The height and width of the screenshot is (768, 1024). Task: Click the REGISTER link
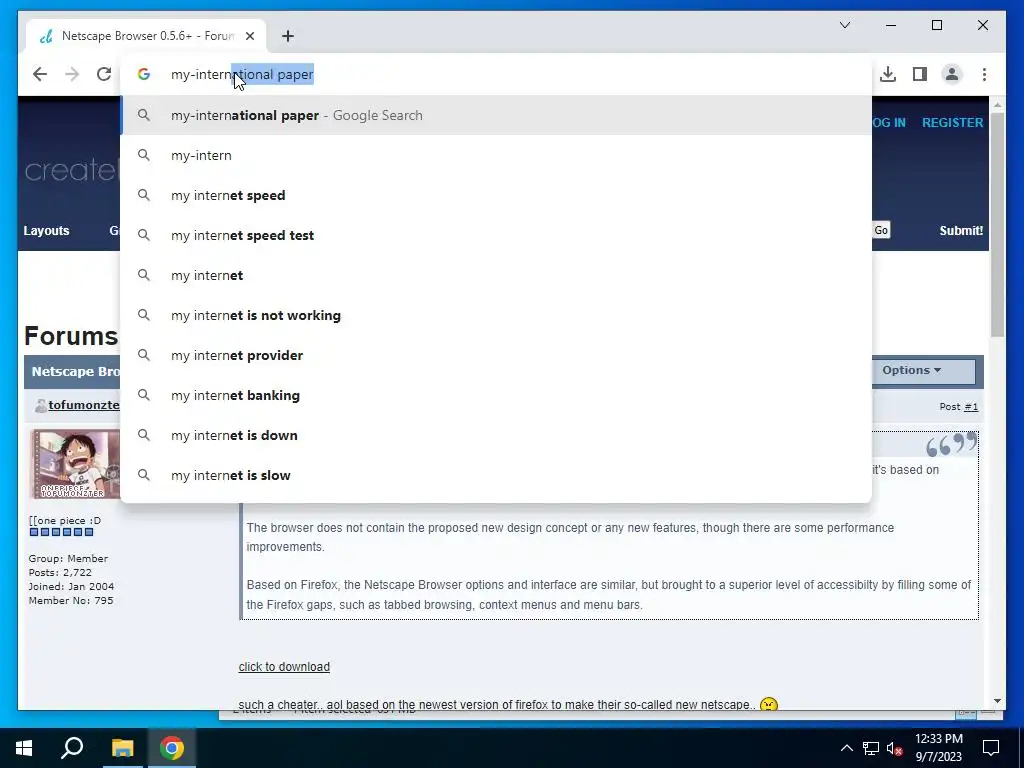[x=952, y=123]
